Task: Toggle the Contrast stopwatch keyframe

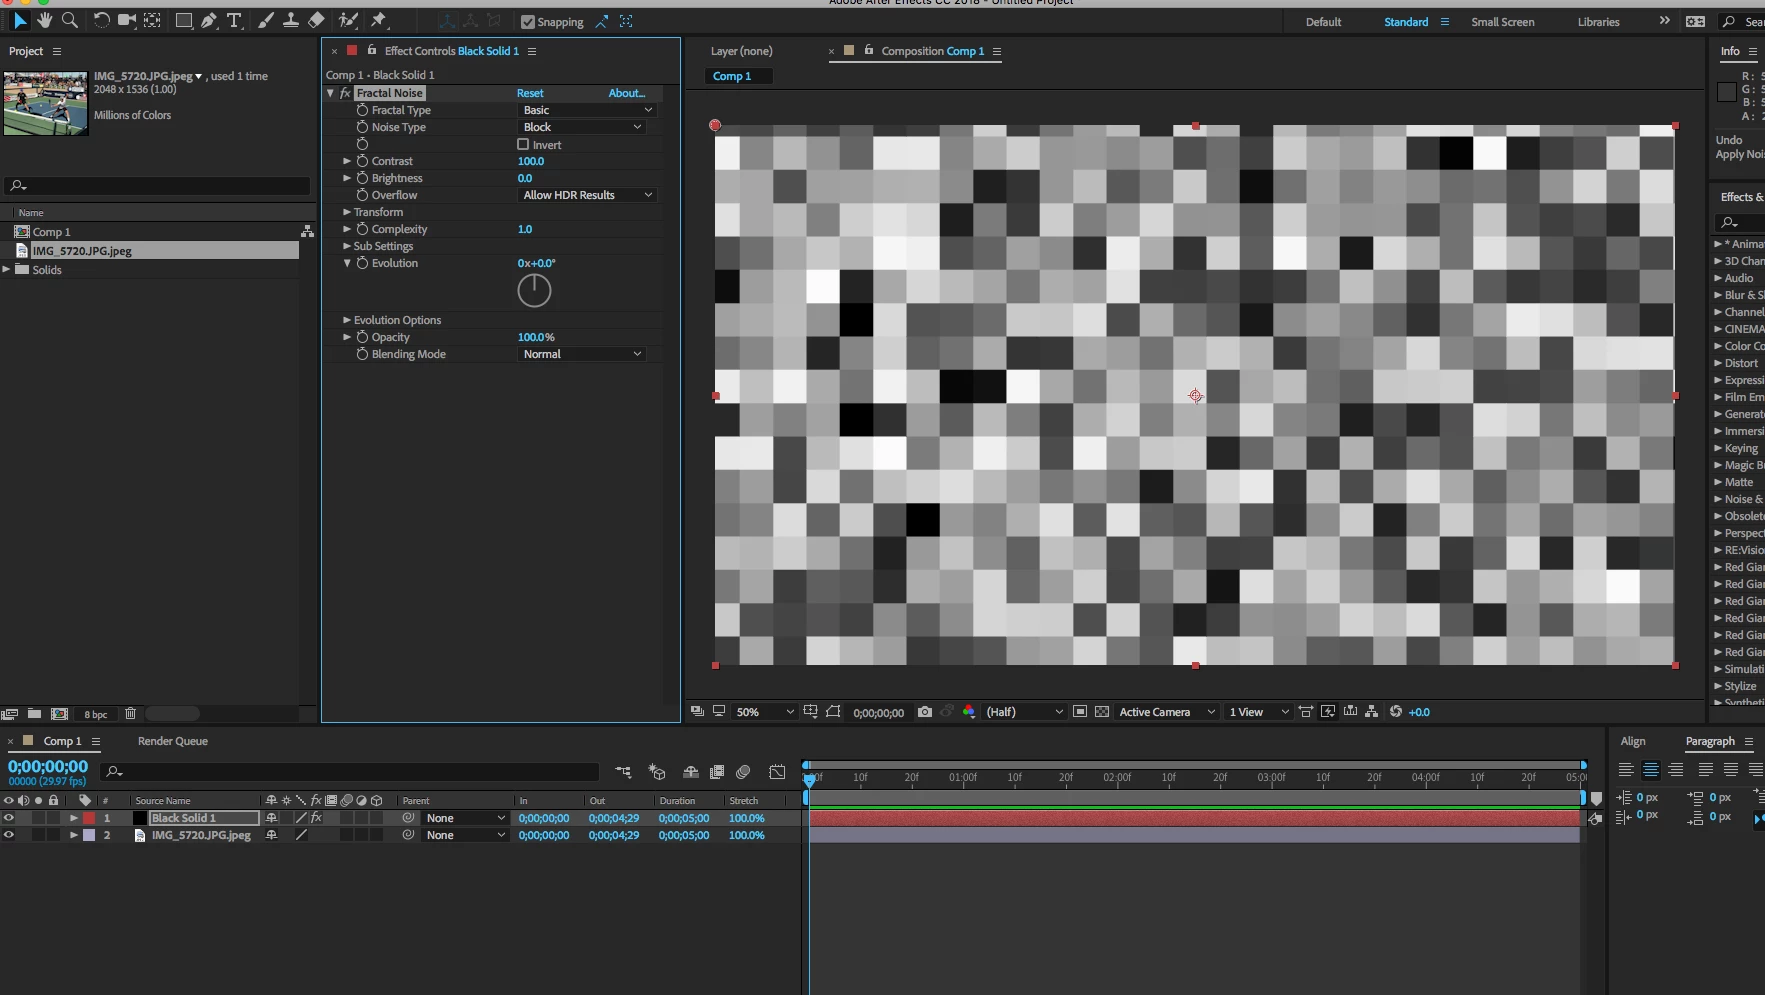Action: coord(362,161)
